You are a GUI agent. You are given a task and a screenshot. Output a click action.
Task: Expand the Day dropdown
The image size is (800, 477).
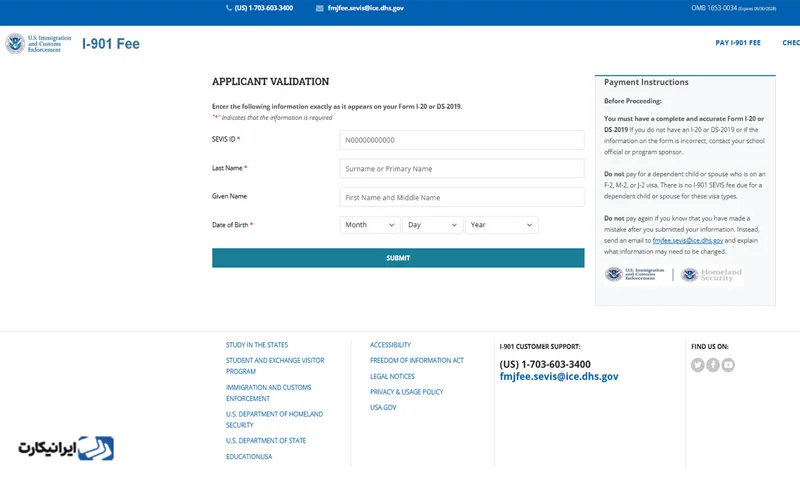point(433,225)
